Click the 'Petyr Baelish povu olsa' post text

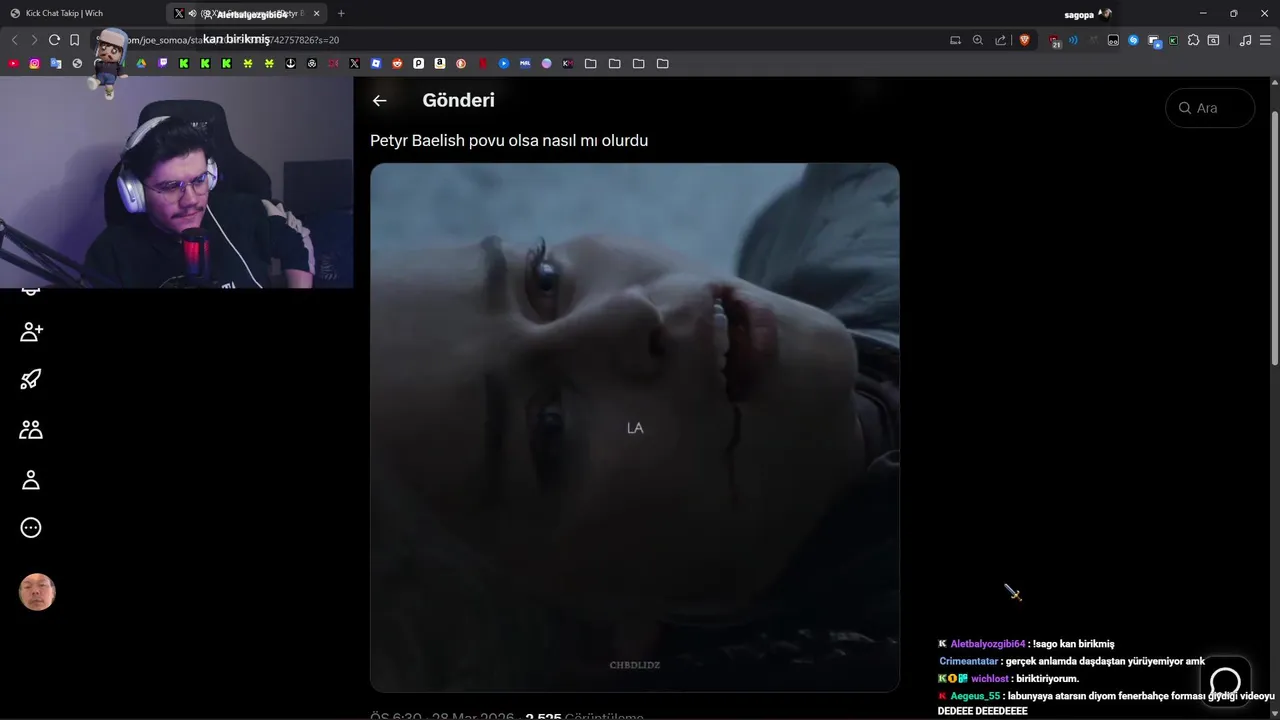pos(509,141)
